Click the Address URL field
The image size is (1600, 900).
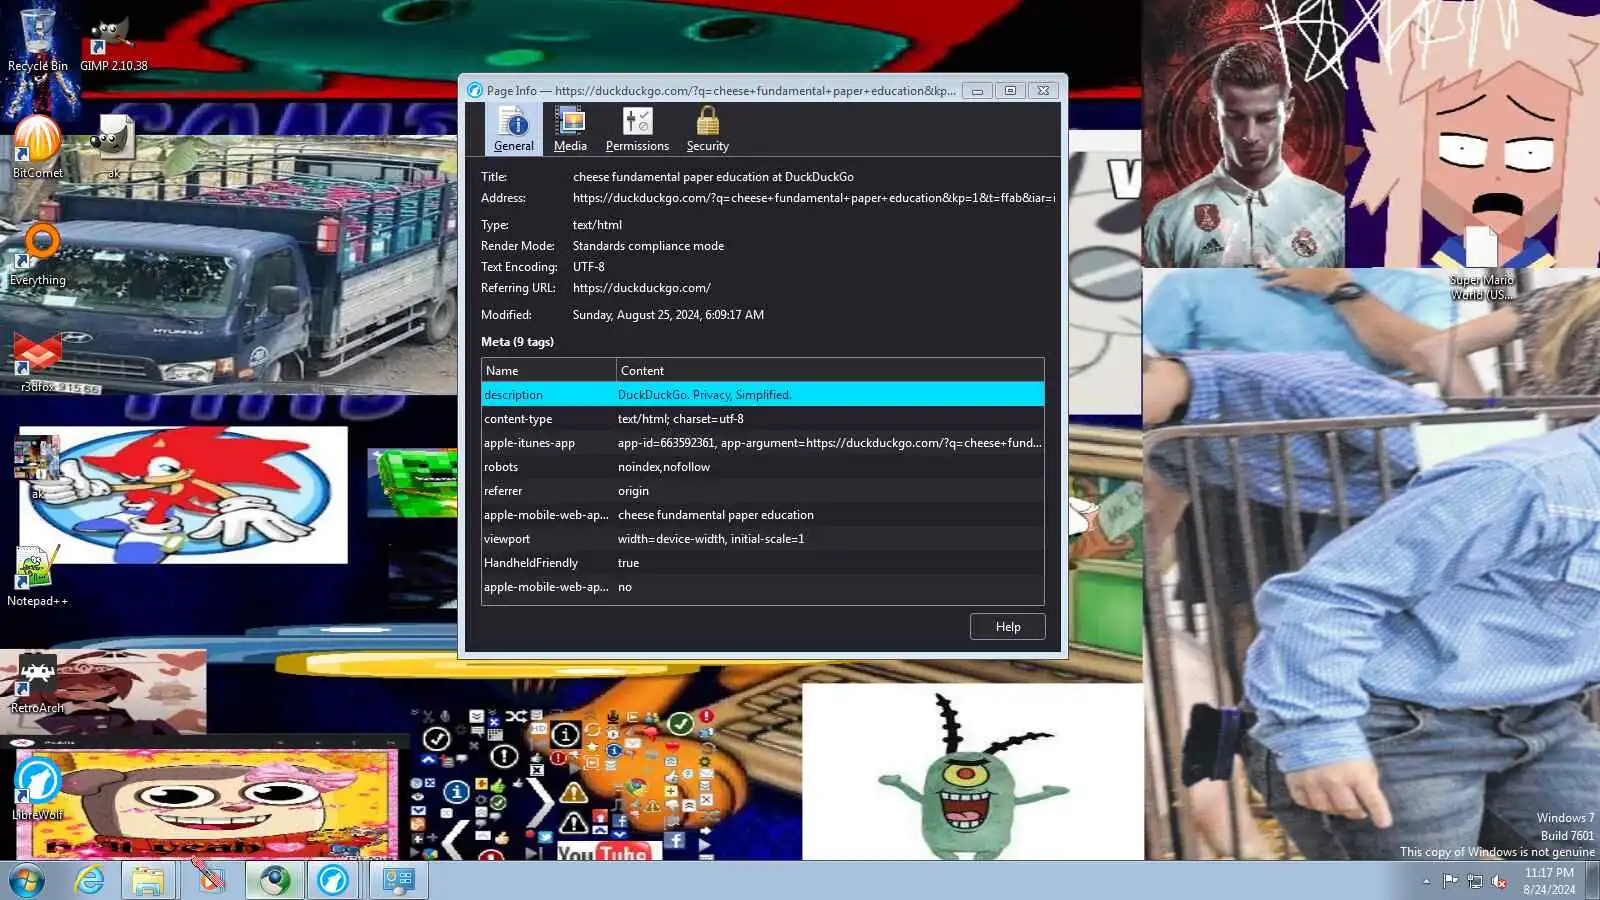pos(814,198)
